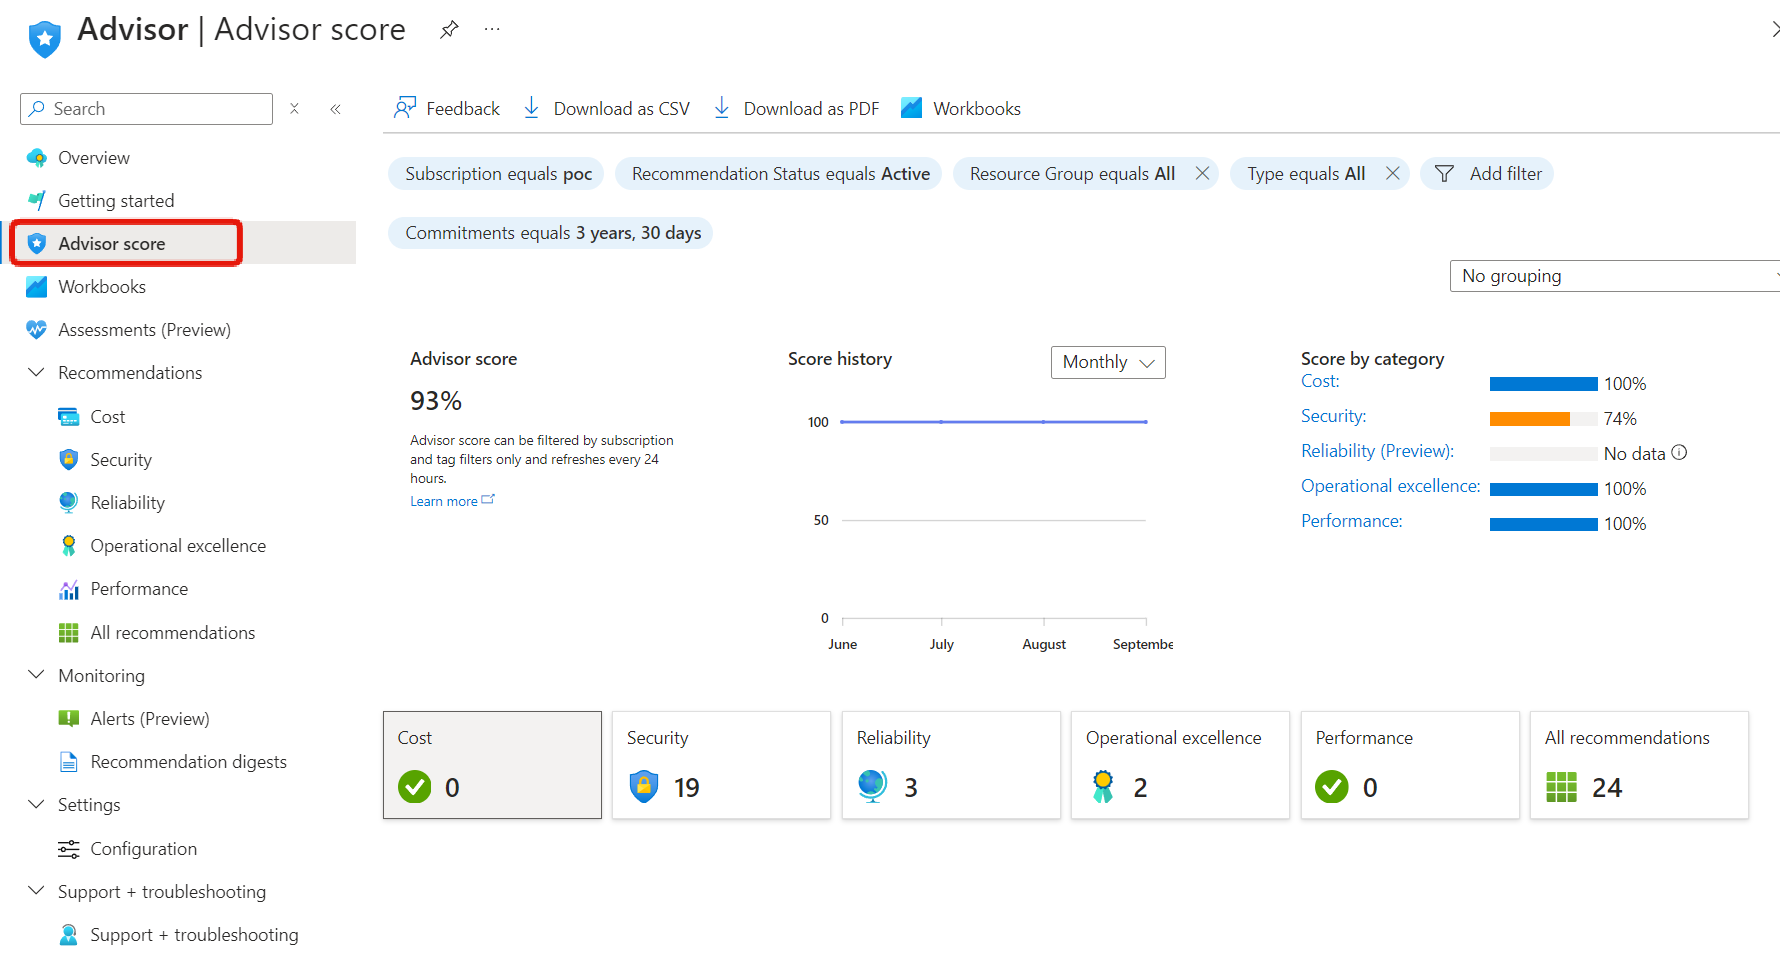Click the Support + troubleshooting person icon
Image resolution: width=1780 pixels, height=963 pixels.
(69, 935)
